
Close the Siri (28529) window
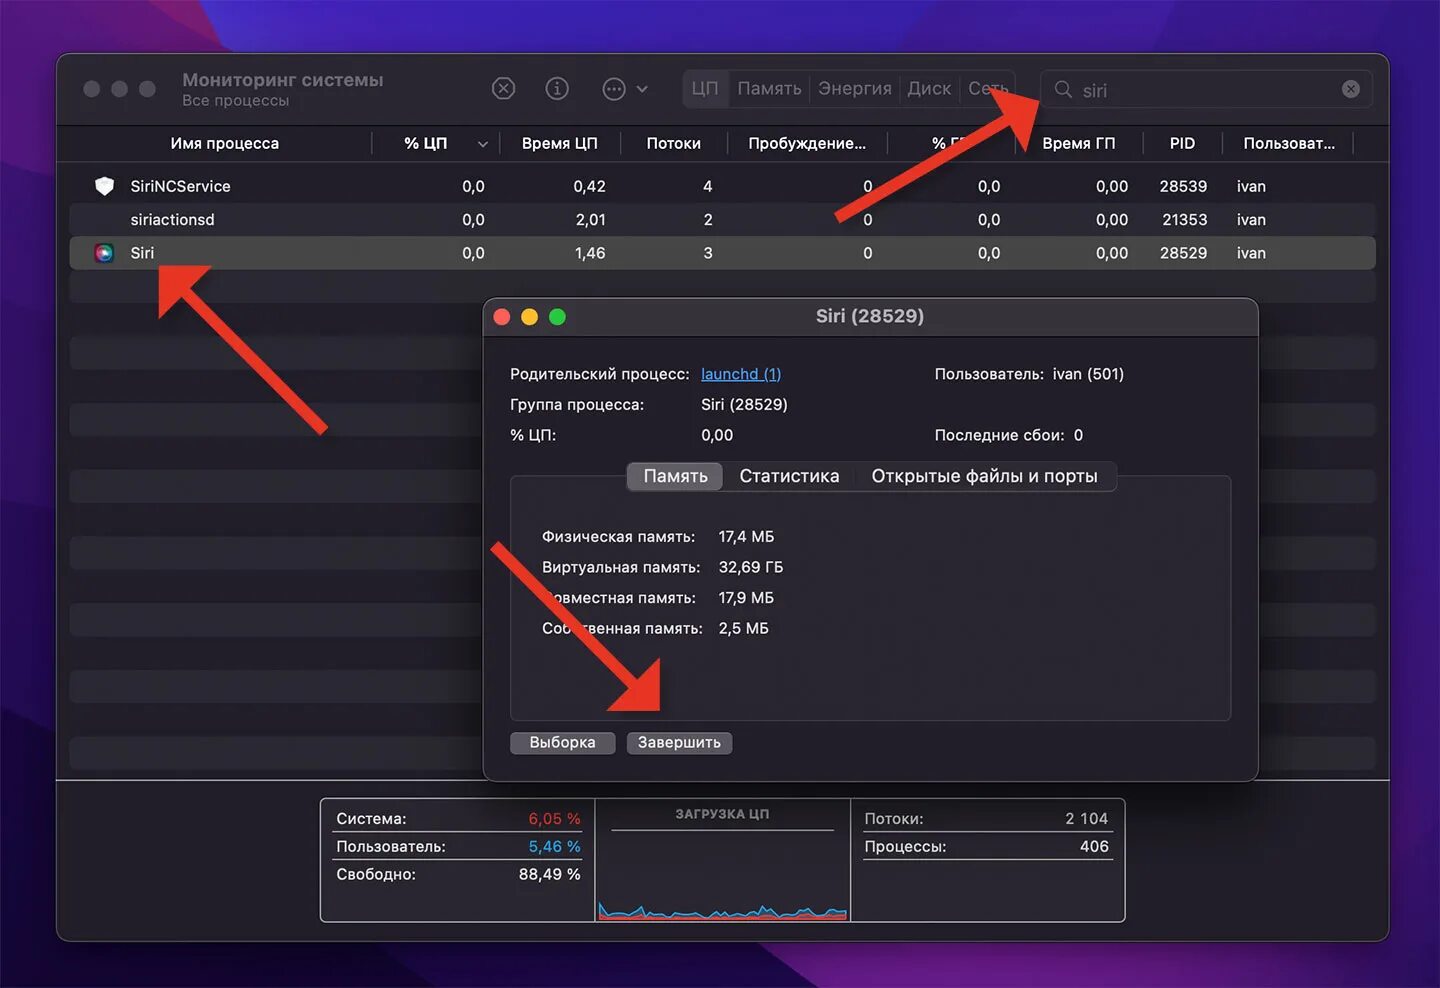coord(502,317)
